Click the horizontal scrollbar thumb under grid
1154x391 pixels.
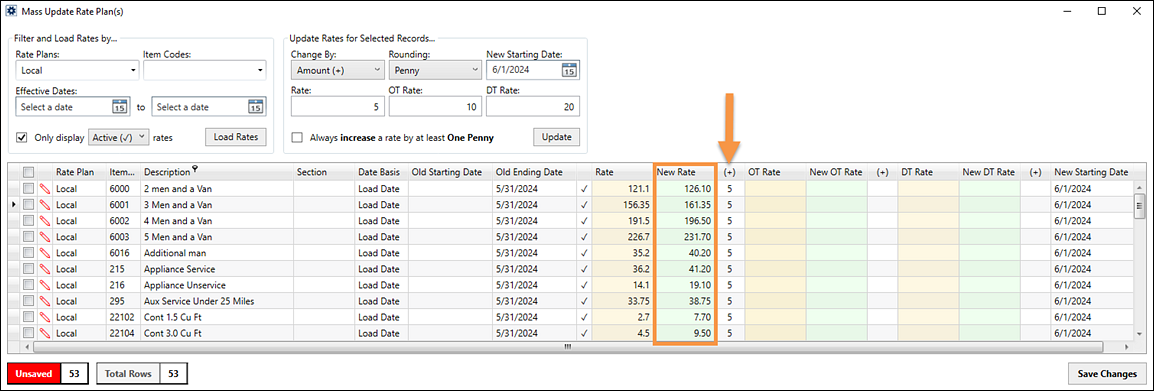[x=567, y=346]
